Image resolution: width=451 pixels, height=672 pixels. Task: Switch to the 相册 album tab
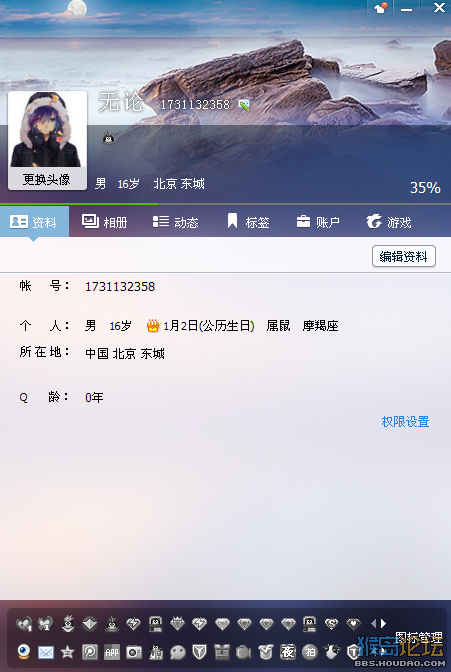pyautogui.click(x=105, y=222)
